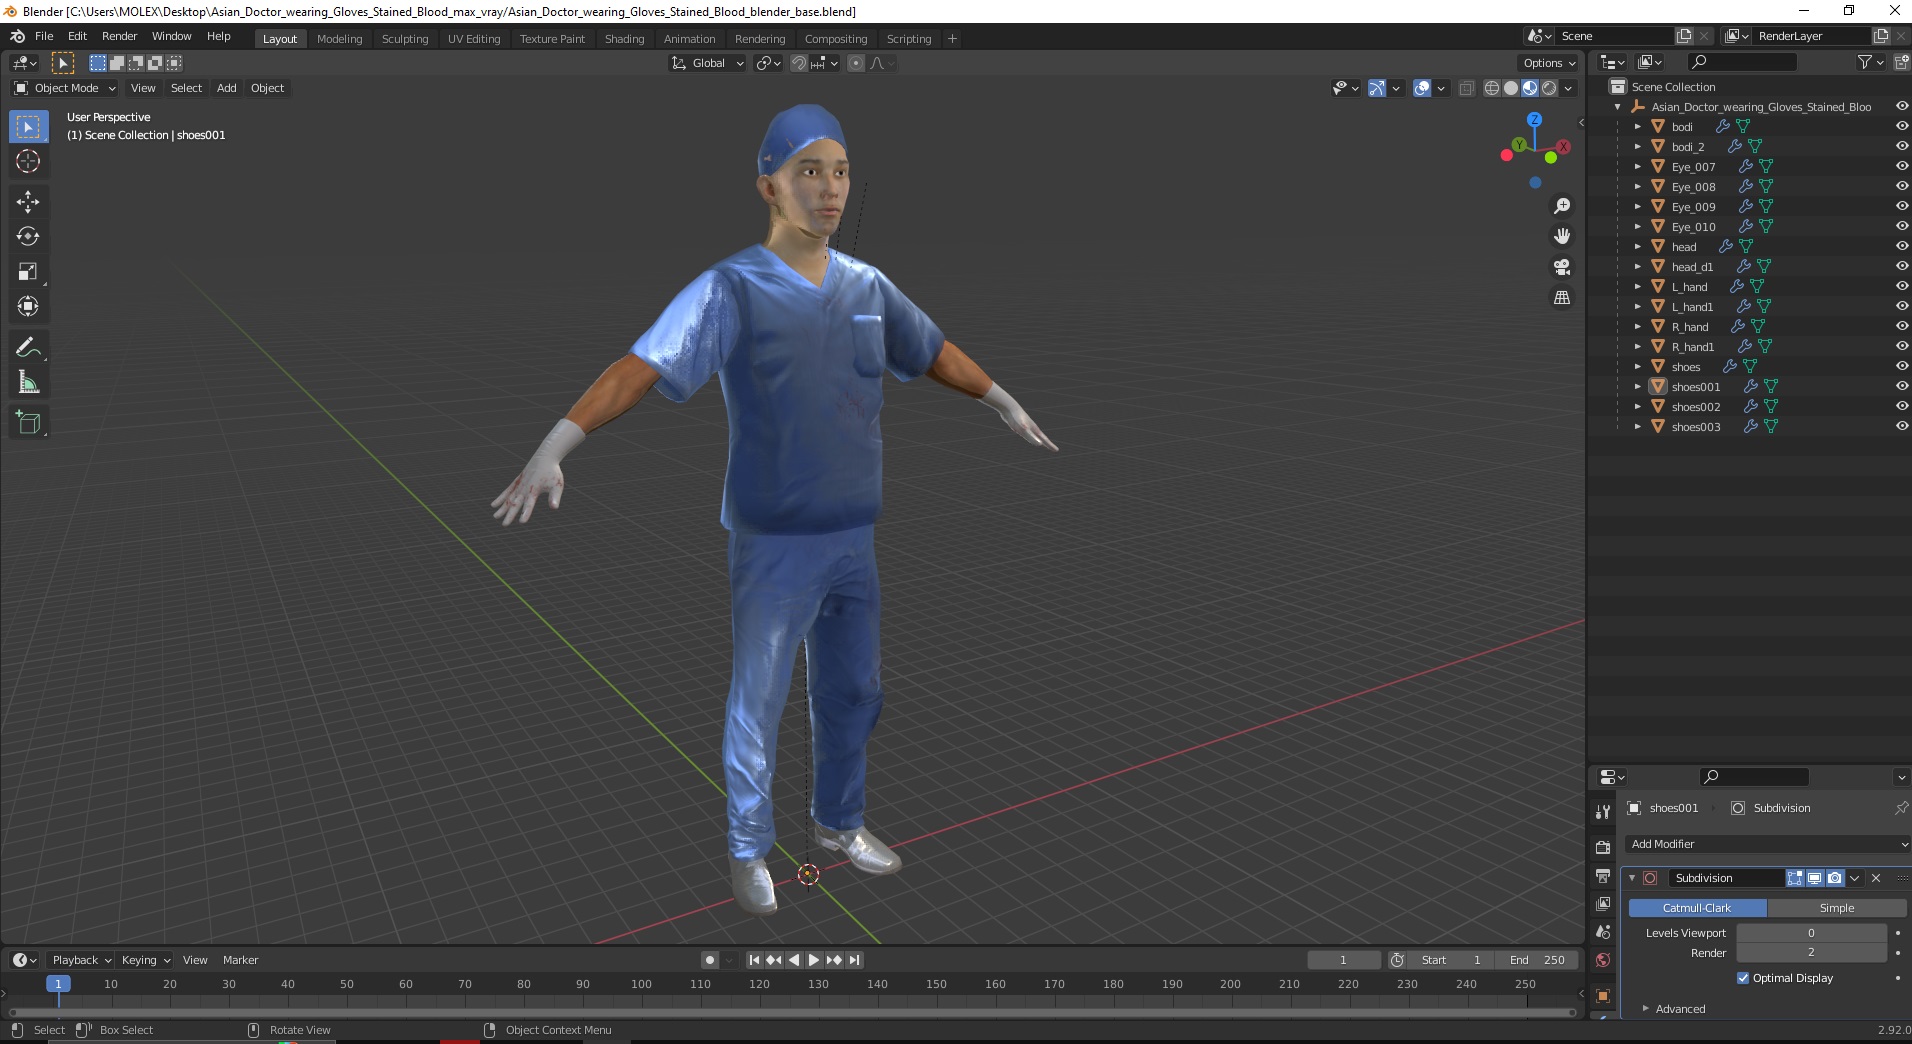Click the zoom viewport magnifier icon
1912x1044 pixels.
tap(1562, 206)
